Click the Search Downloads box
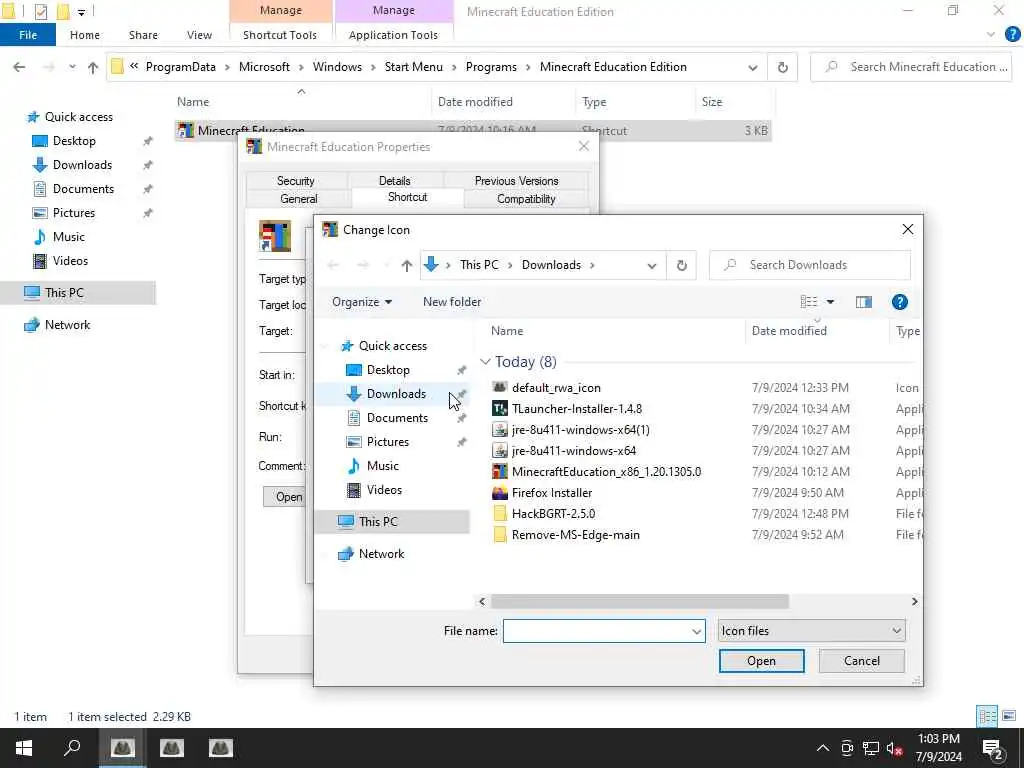Image resolution: width=1024 pixels, height=768 pixels. [x=810, y=265]
